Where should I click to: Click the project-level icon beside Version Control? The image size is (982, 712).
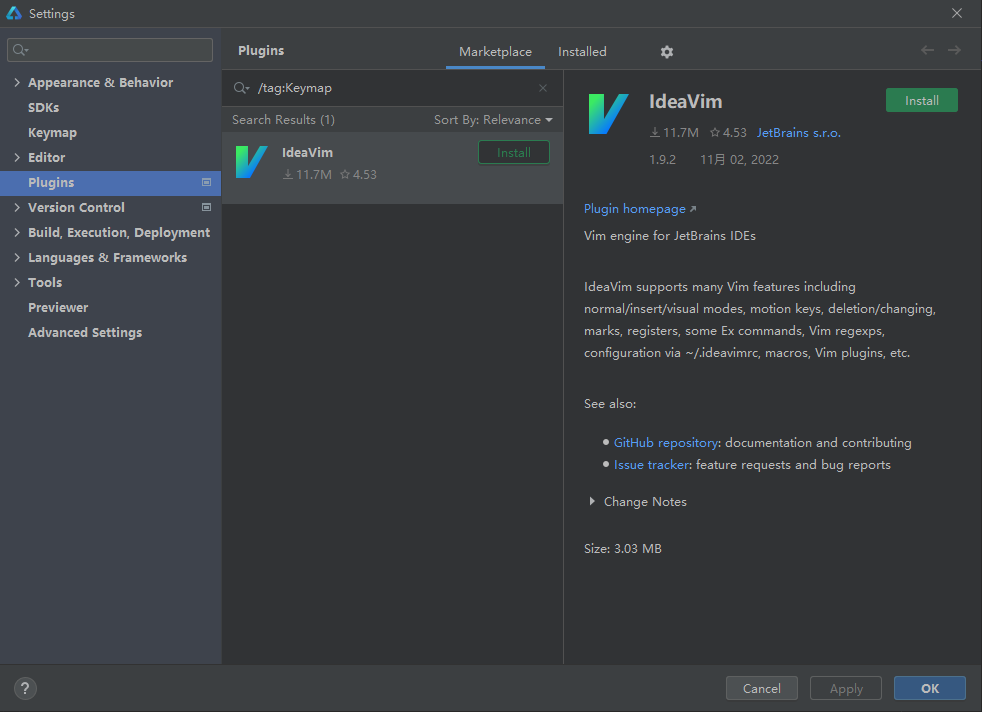click(206, 207)
